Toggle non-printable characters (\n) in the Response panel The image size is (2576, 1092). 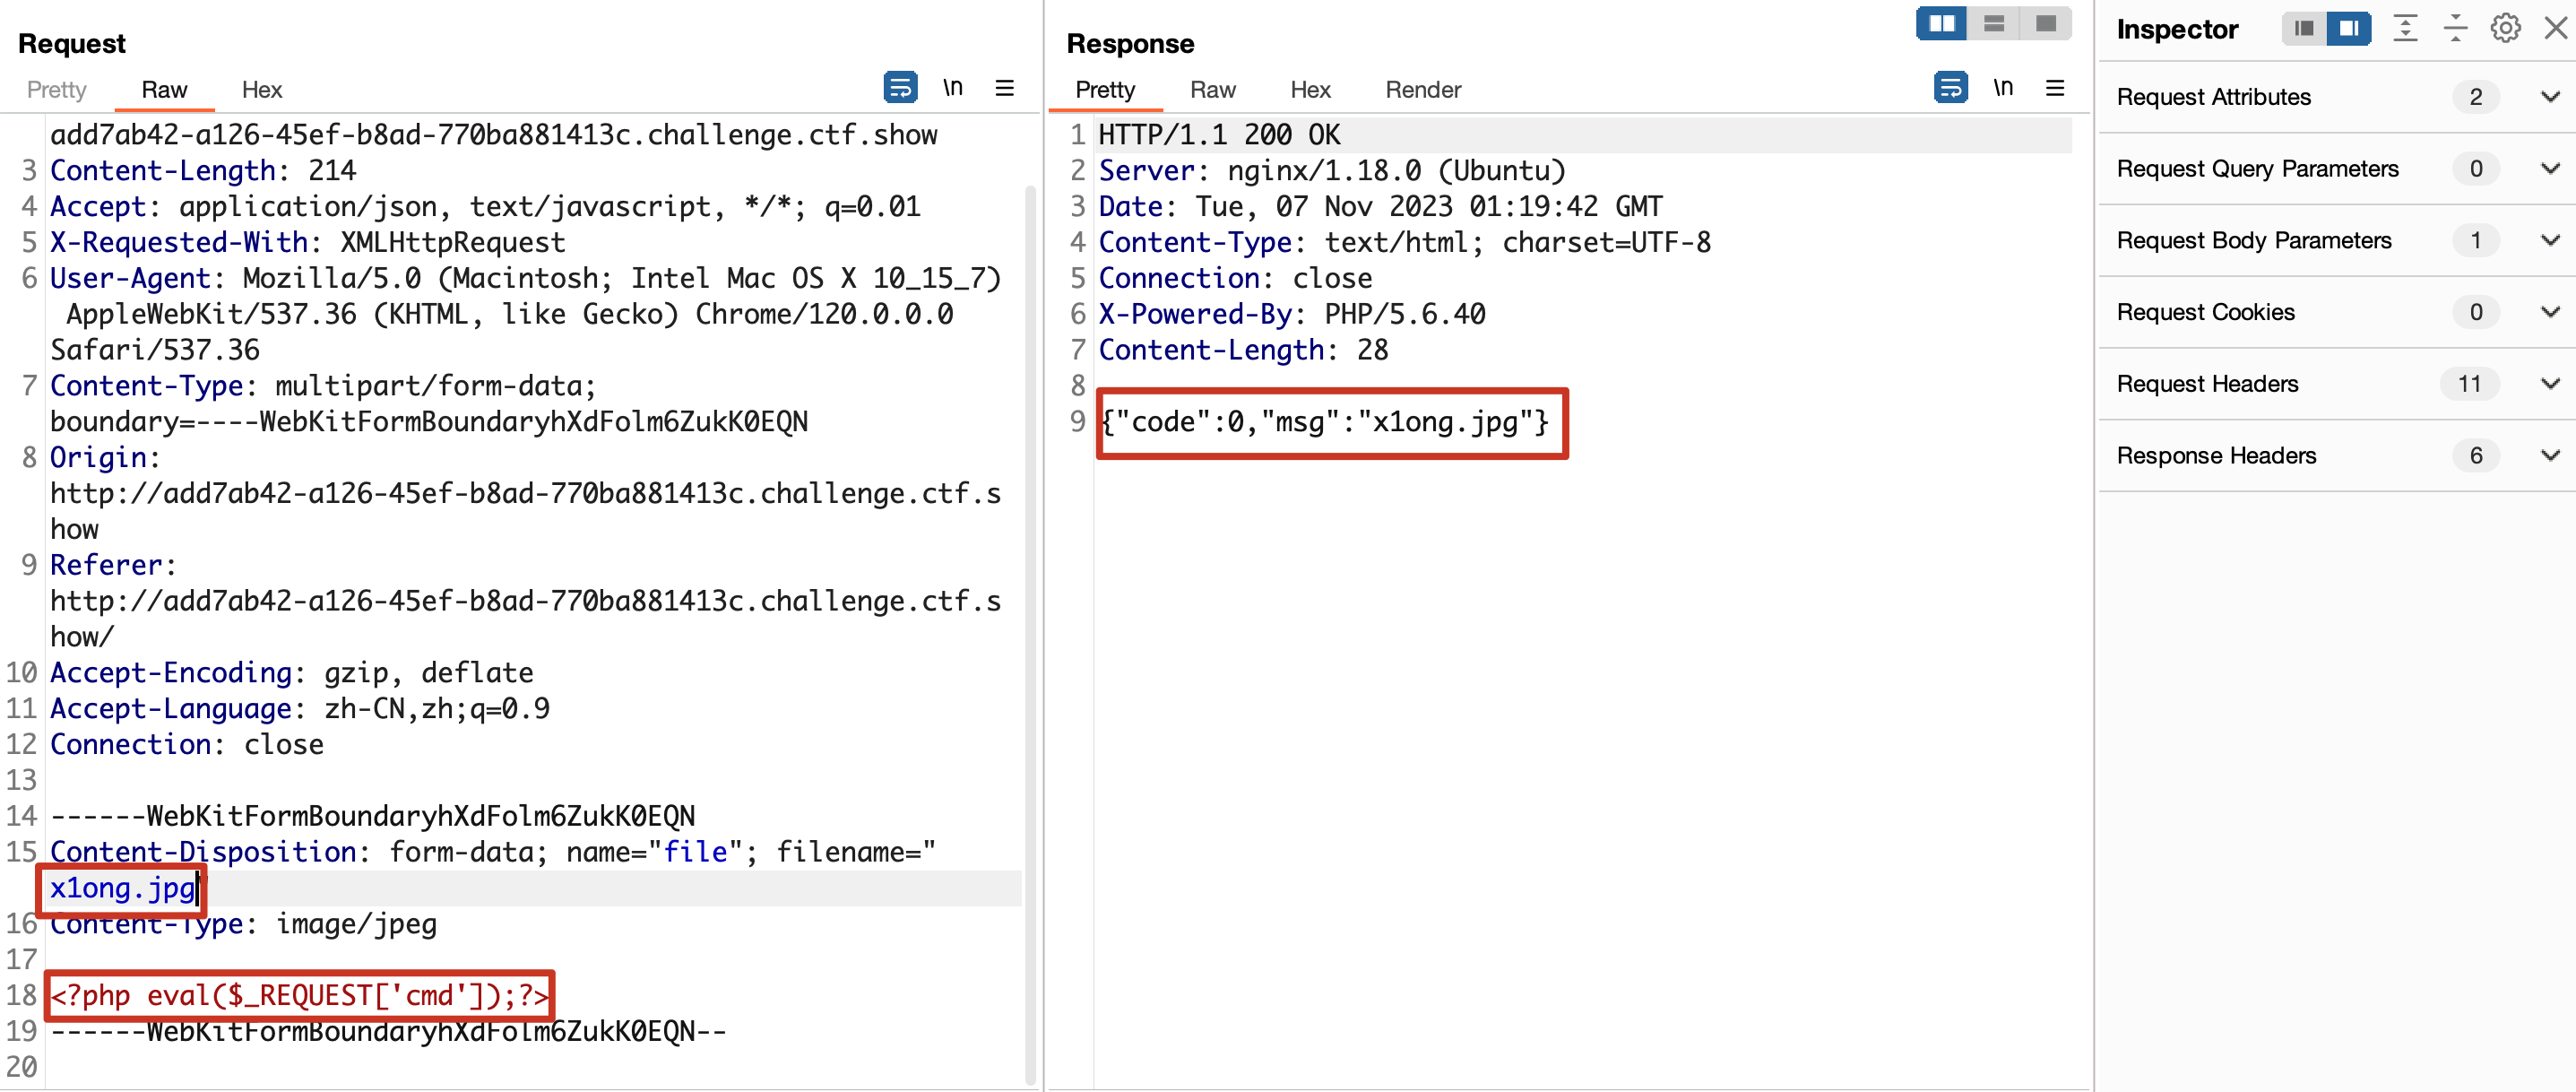(2003, 88)
